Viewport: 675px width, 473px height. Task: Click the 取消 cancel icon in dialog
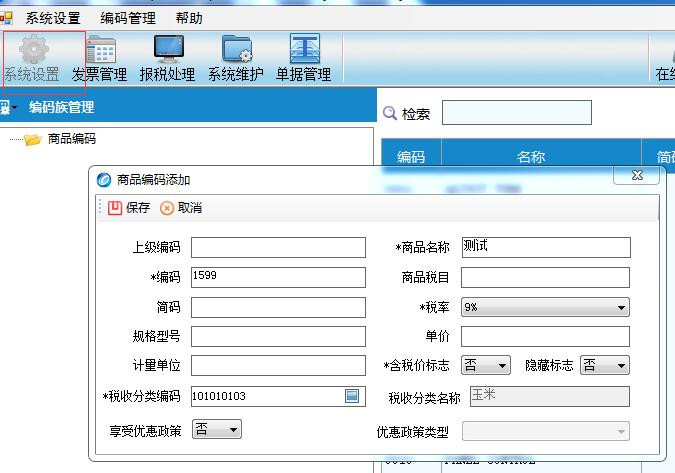pos(167,208)
